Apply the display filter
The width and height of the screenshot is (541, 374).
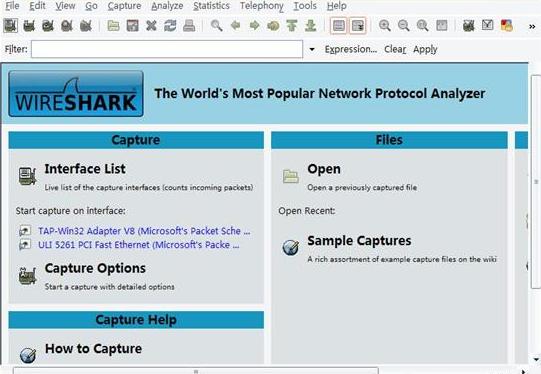pos(425,49)
